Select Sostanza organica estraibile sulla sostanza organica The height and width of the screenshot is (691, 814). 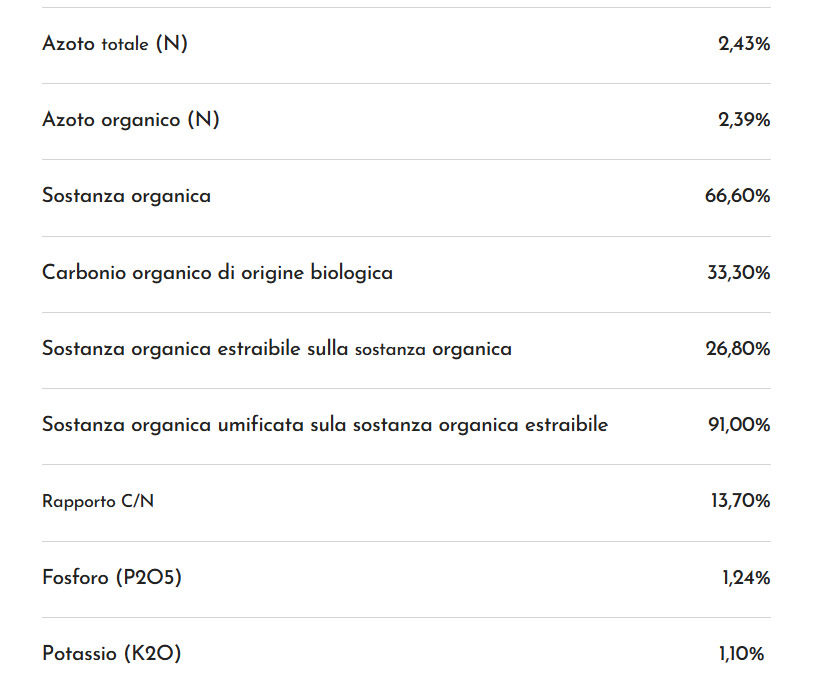click(277, 349)
